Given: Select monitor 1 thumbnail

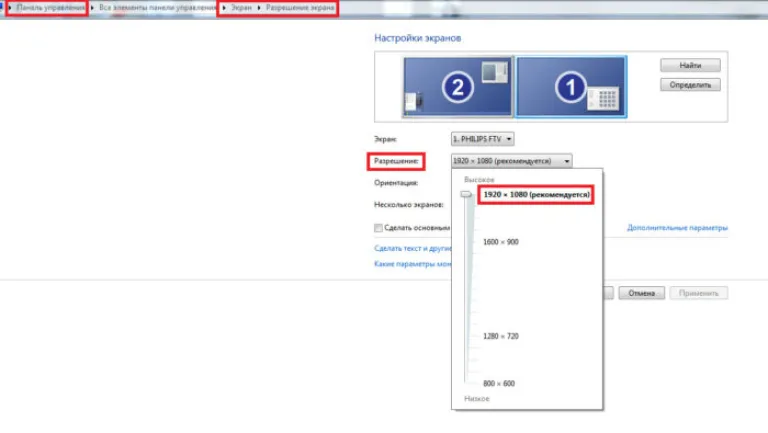Looking at the screenshot, I should point(571,87).
